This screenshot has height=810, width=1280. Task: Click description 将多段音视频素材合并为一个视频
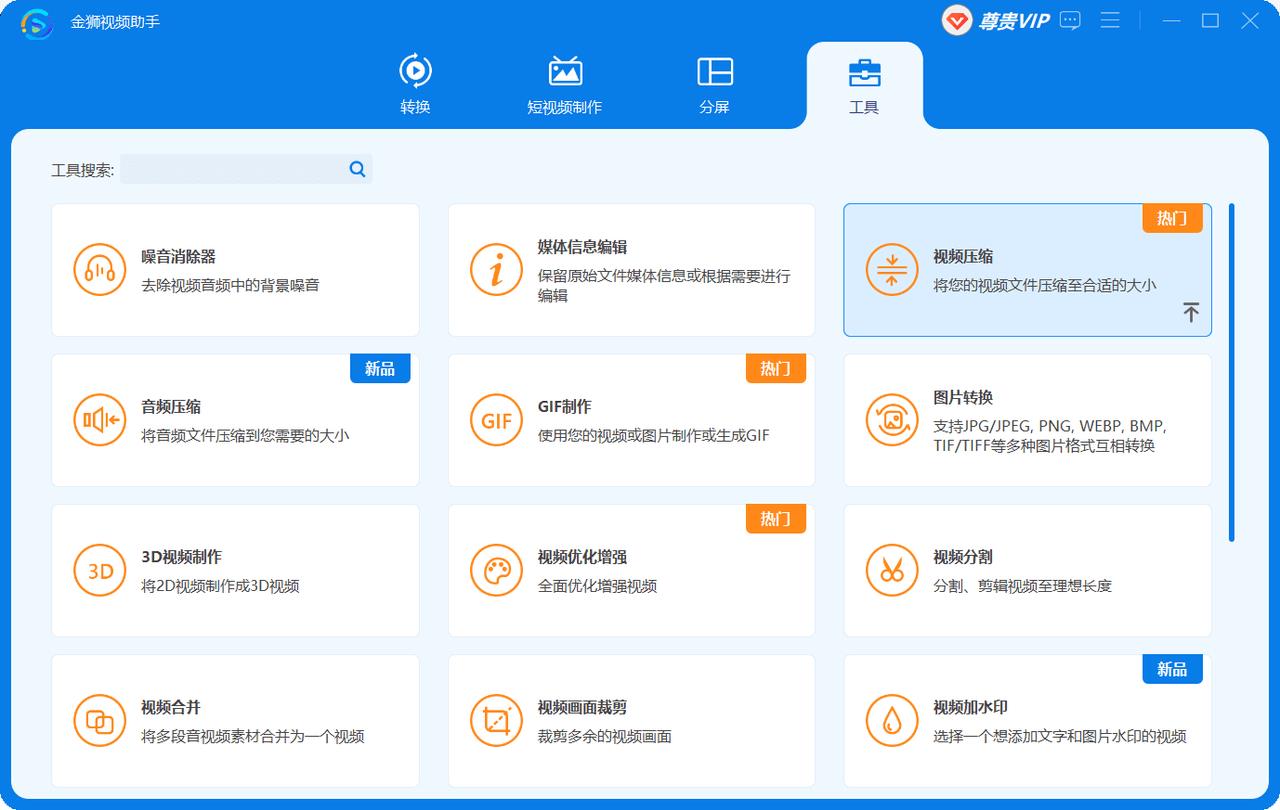[x=252, y=736]
